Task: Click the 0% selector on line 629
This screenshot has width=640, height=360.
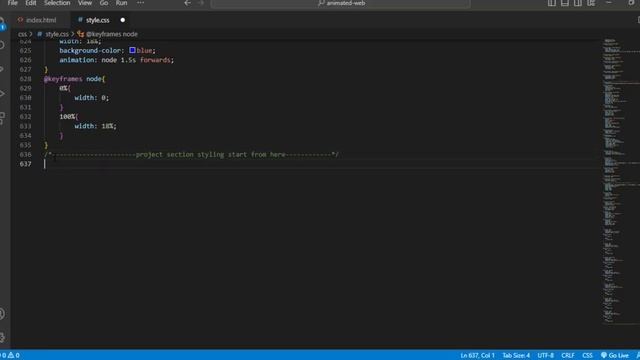Action: 63,88
